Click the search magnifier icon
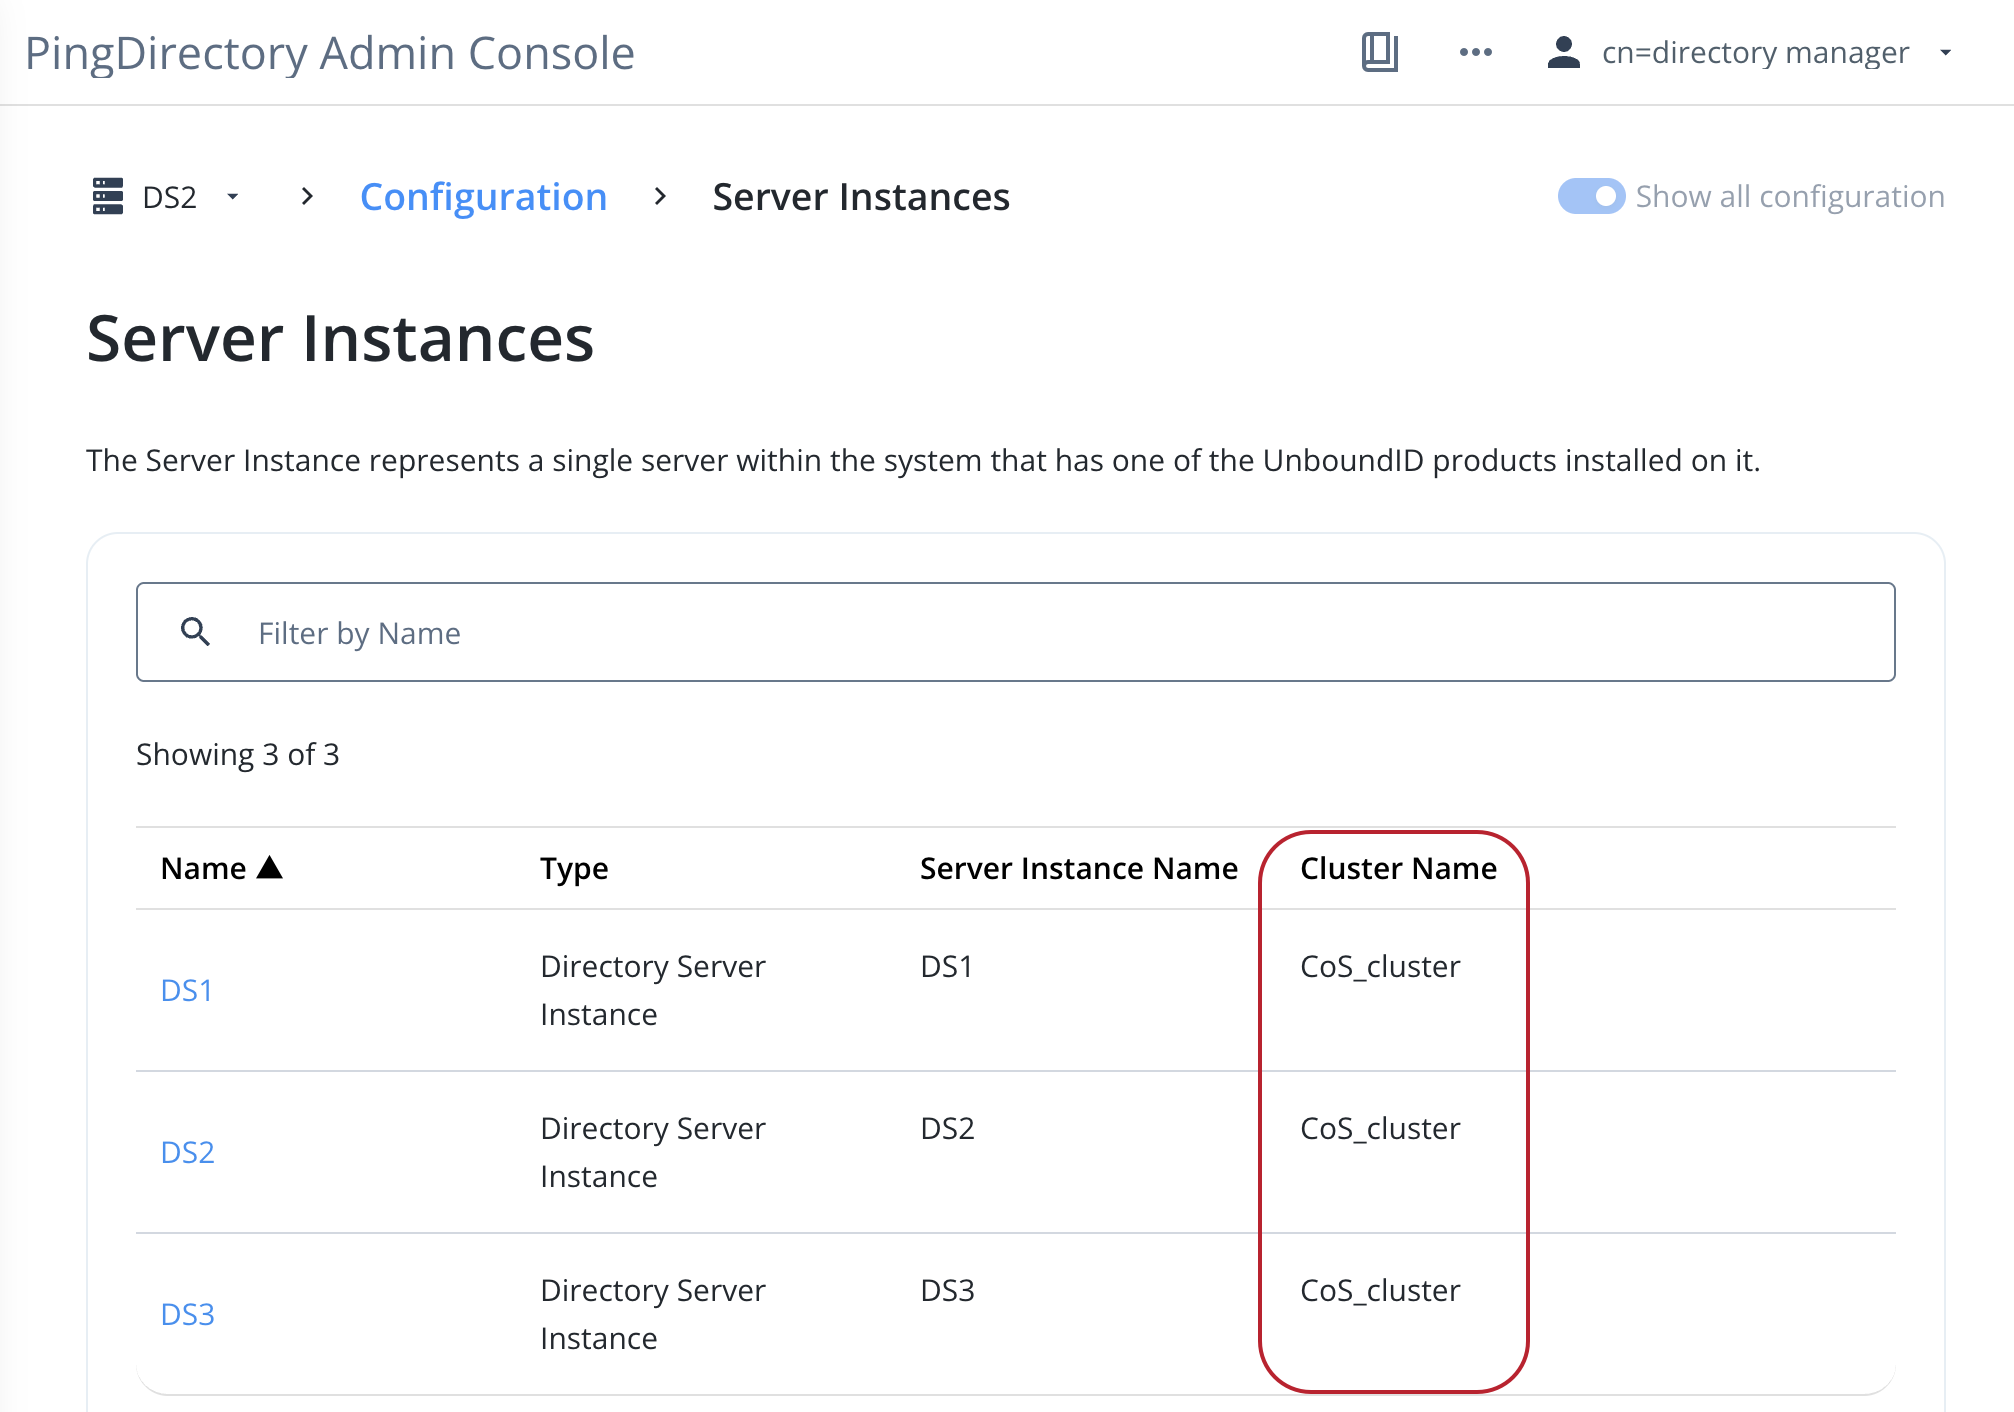Viewport: 2014px width, 1412px height. 195,632
